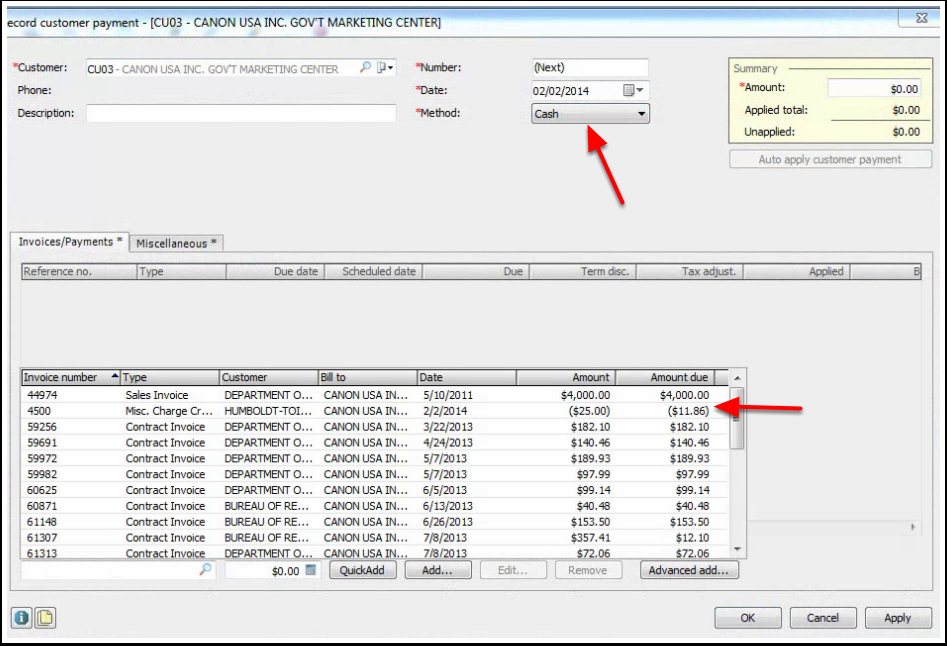Click the HUMBOLDT-TOI... customer cell

[268, 411]
